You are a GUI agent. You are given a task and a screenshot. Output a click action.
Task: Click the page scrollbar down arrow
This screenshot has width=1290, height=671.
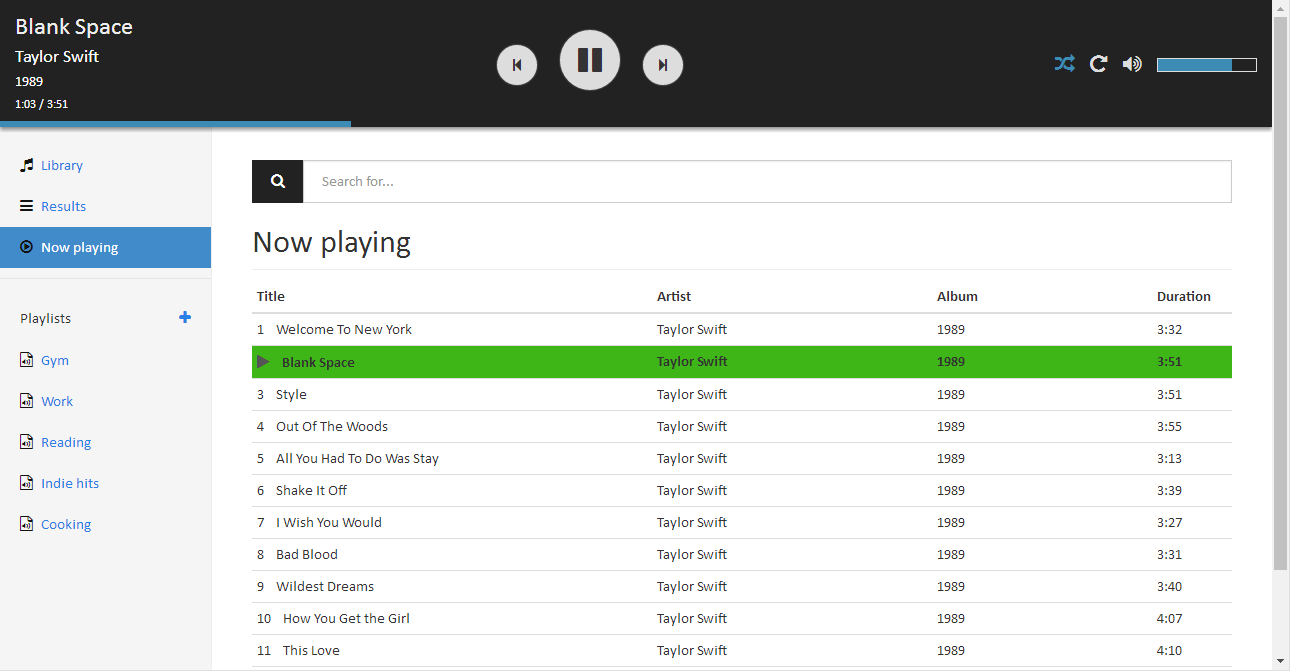tap(1281, 662)
